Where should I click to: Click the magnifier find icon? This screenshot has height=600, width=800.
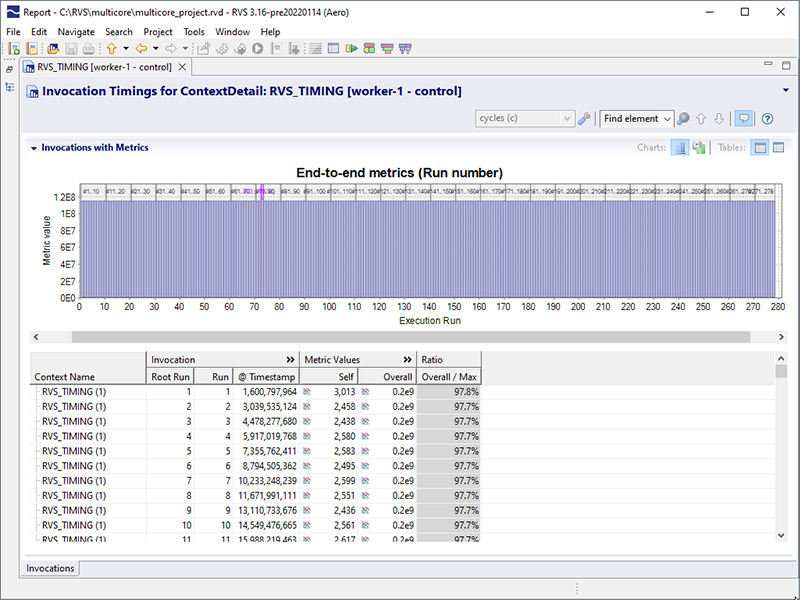[683, 119]
